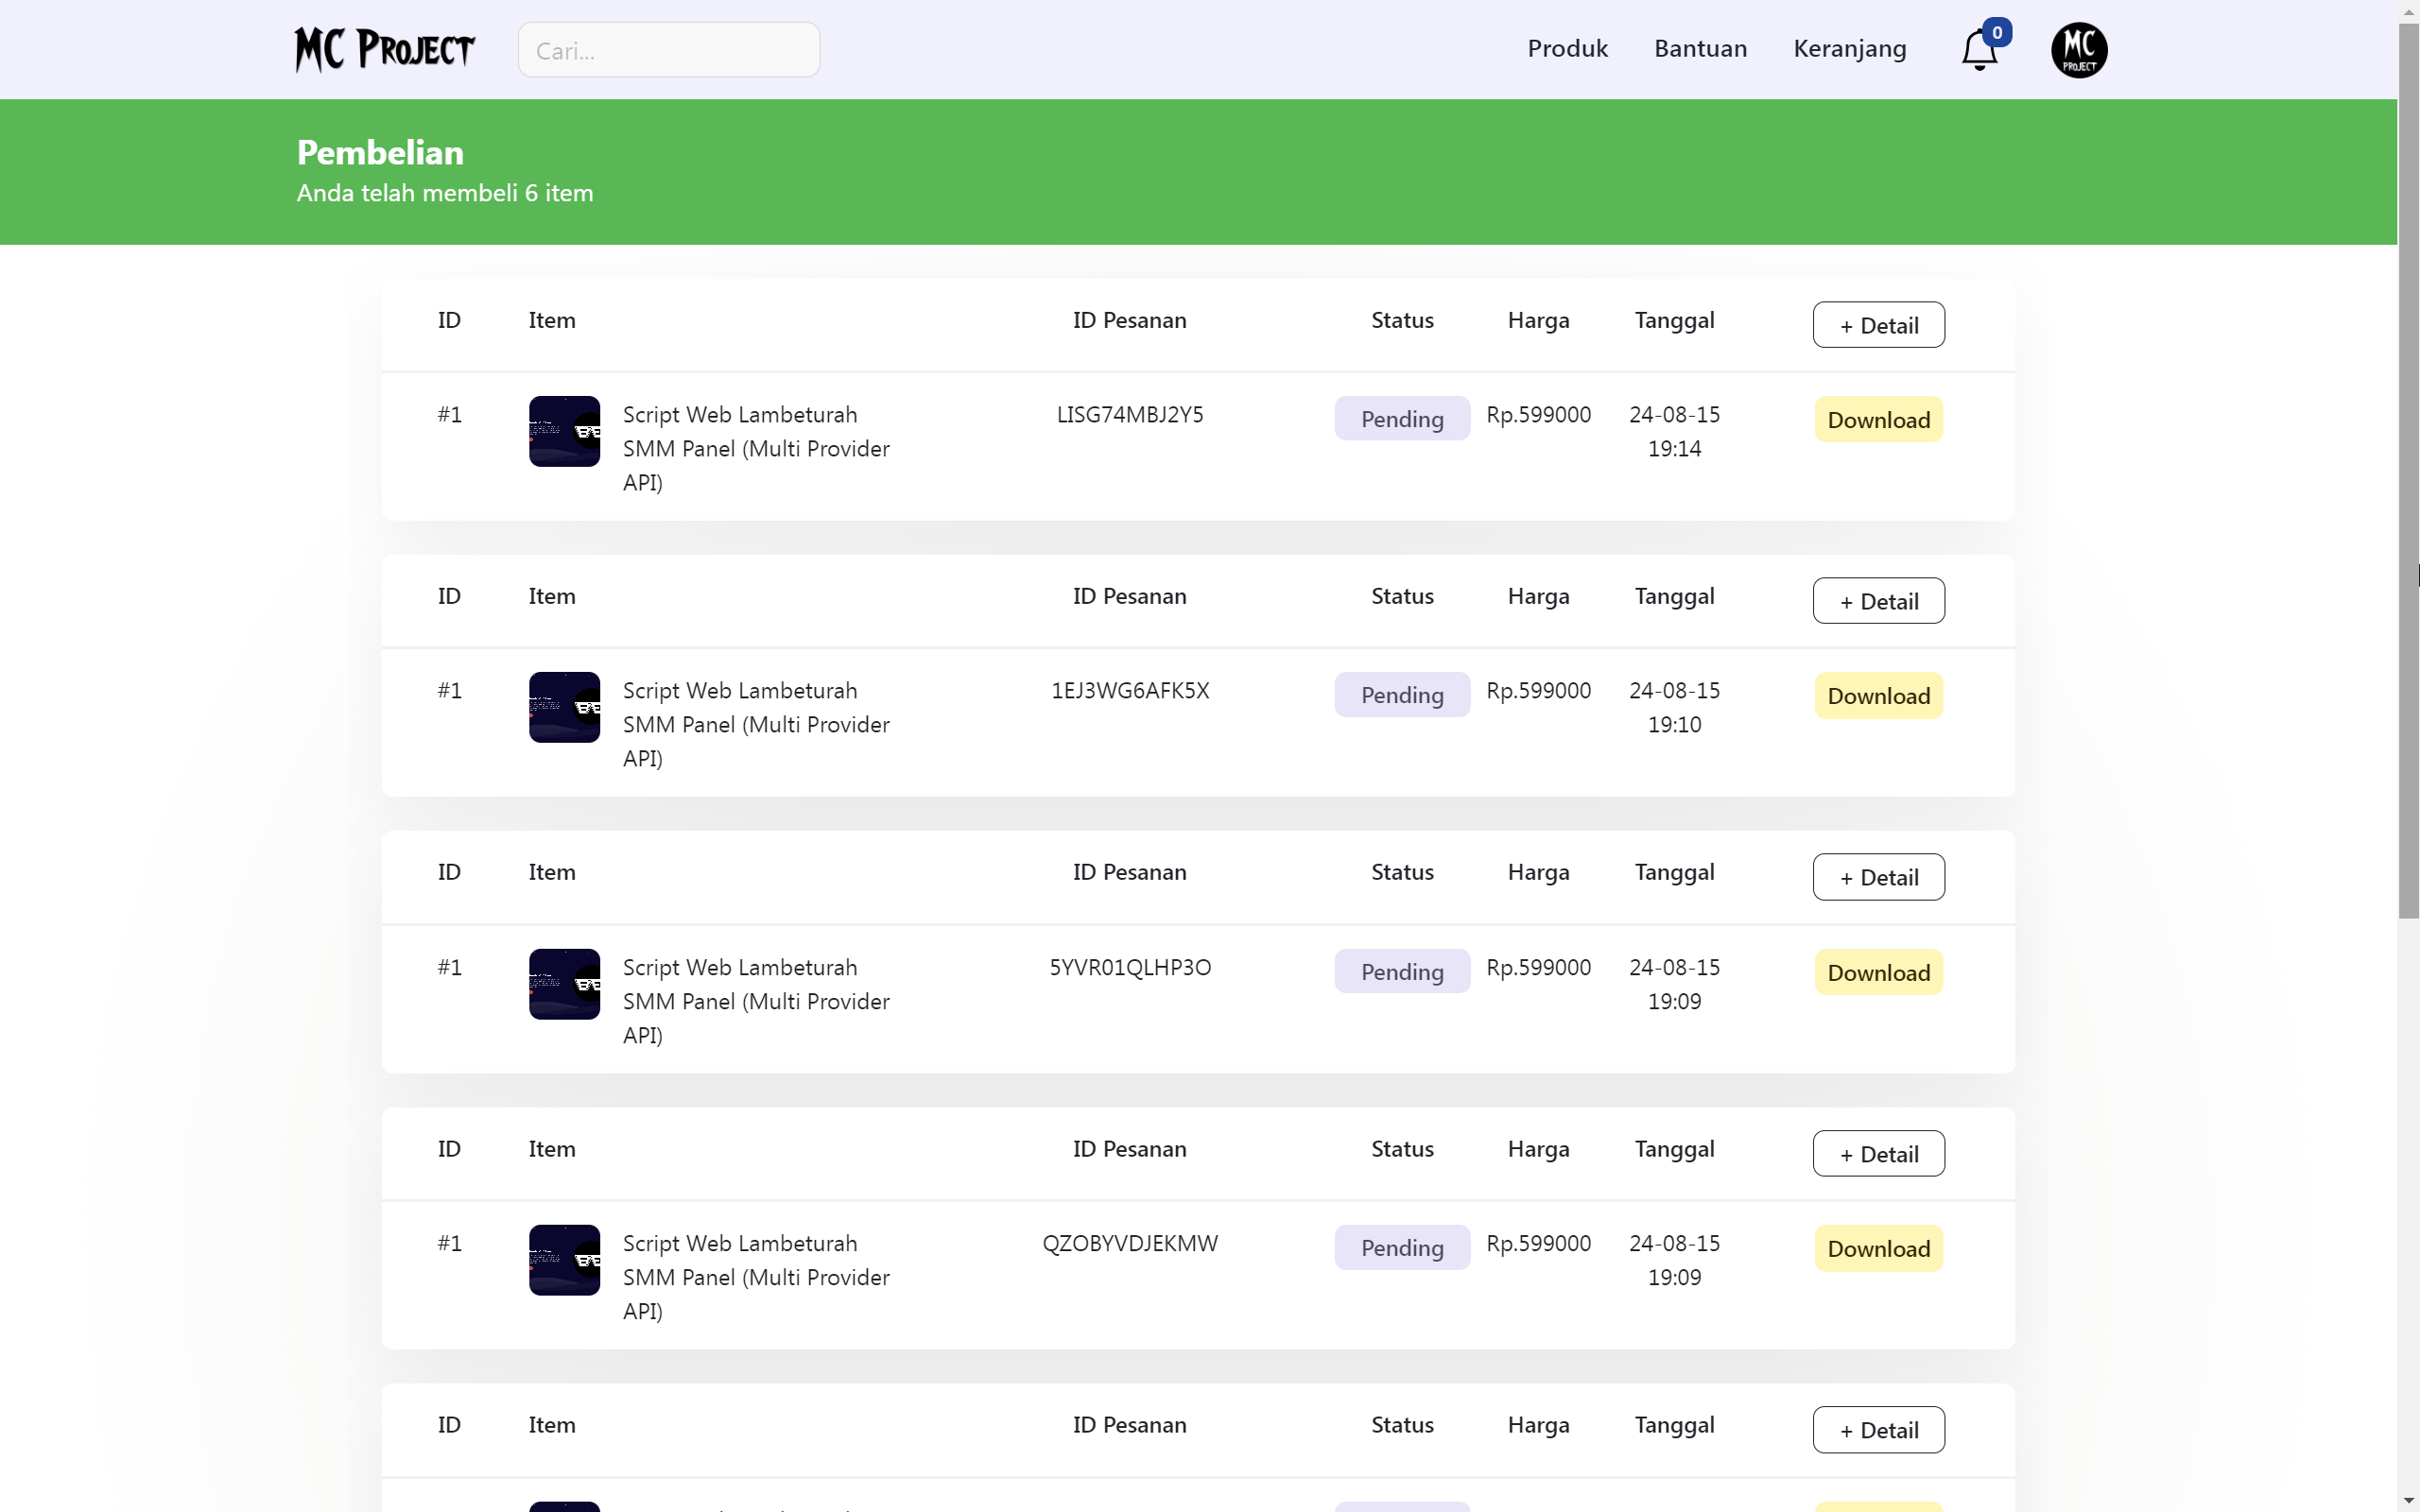Open the notification bell icon

tap(1979, 48)
